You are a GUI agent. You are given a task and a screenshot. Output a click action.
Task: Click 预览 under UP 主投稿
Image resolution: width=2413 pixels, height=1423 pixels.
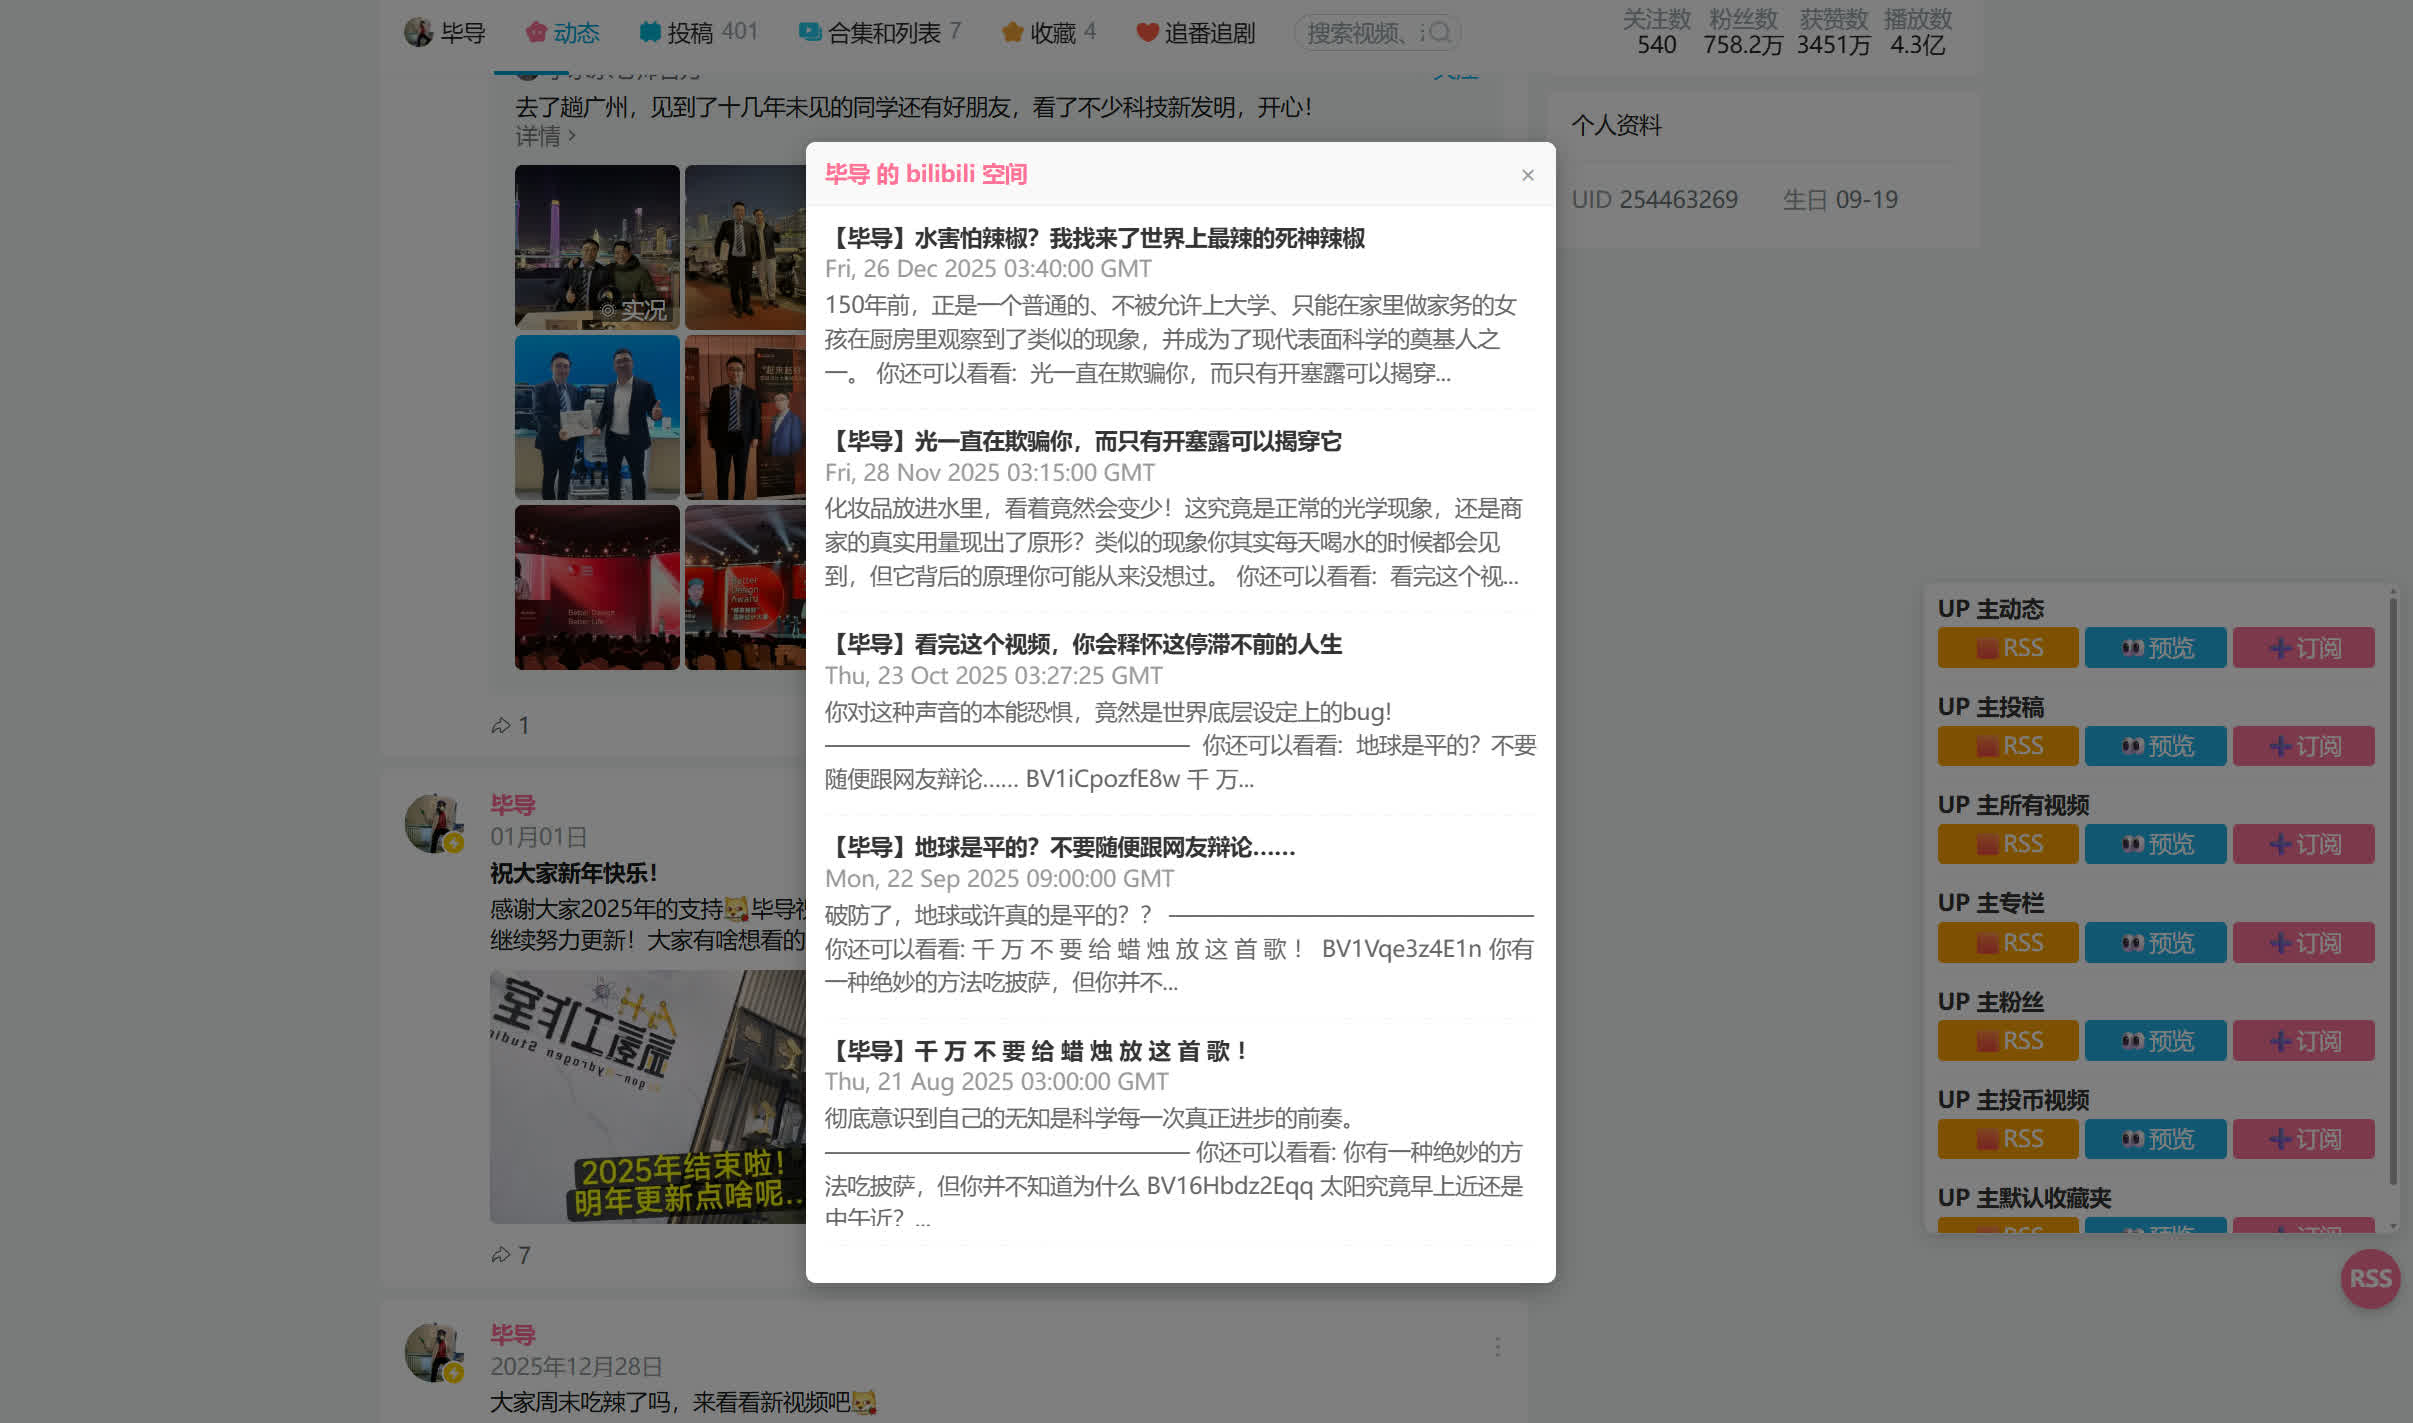pyautogui.click(x=2155, y=746)
